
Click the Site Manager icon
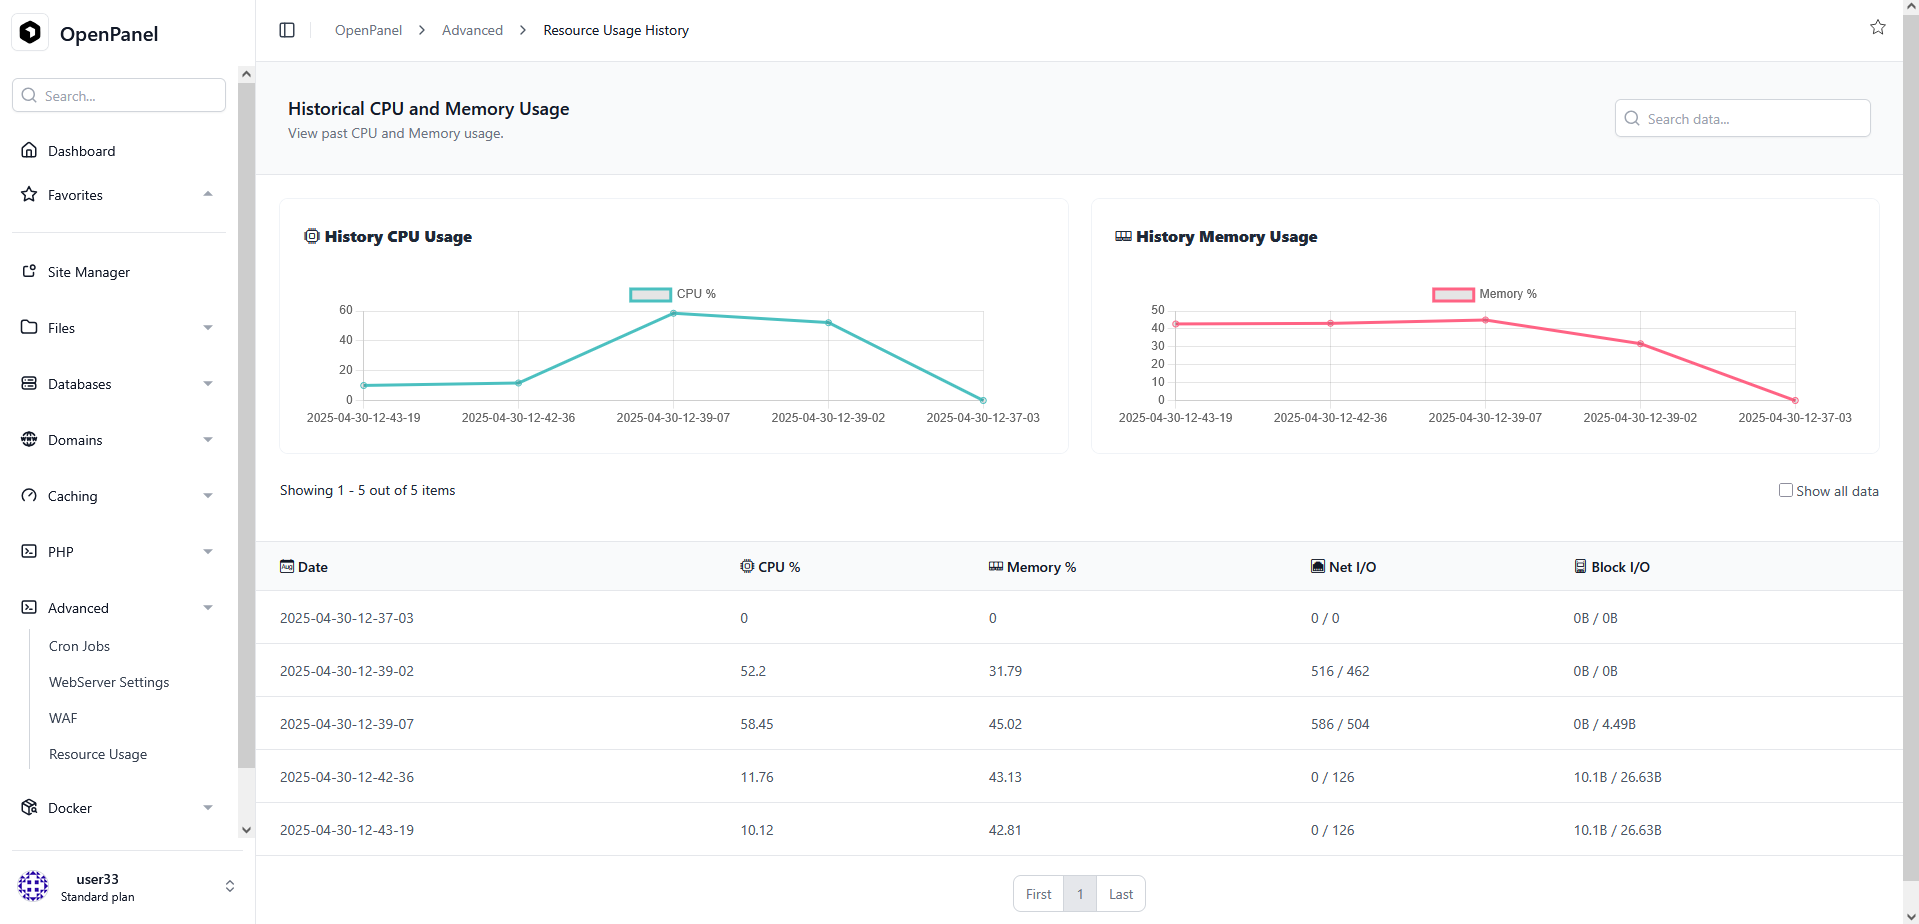tap(29, 272)
